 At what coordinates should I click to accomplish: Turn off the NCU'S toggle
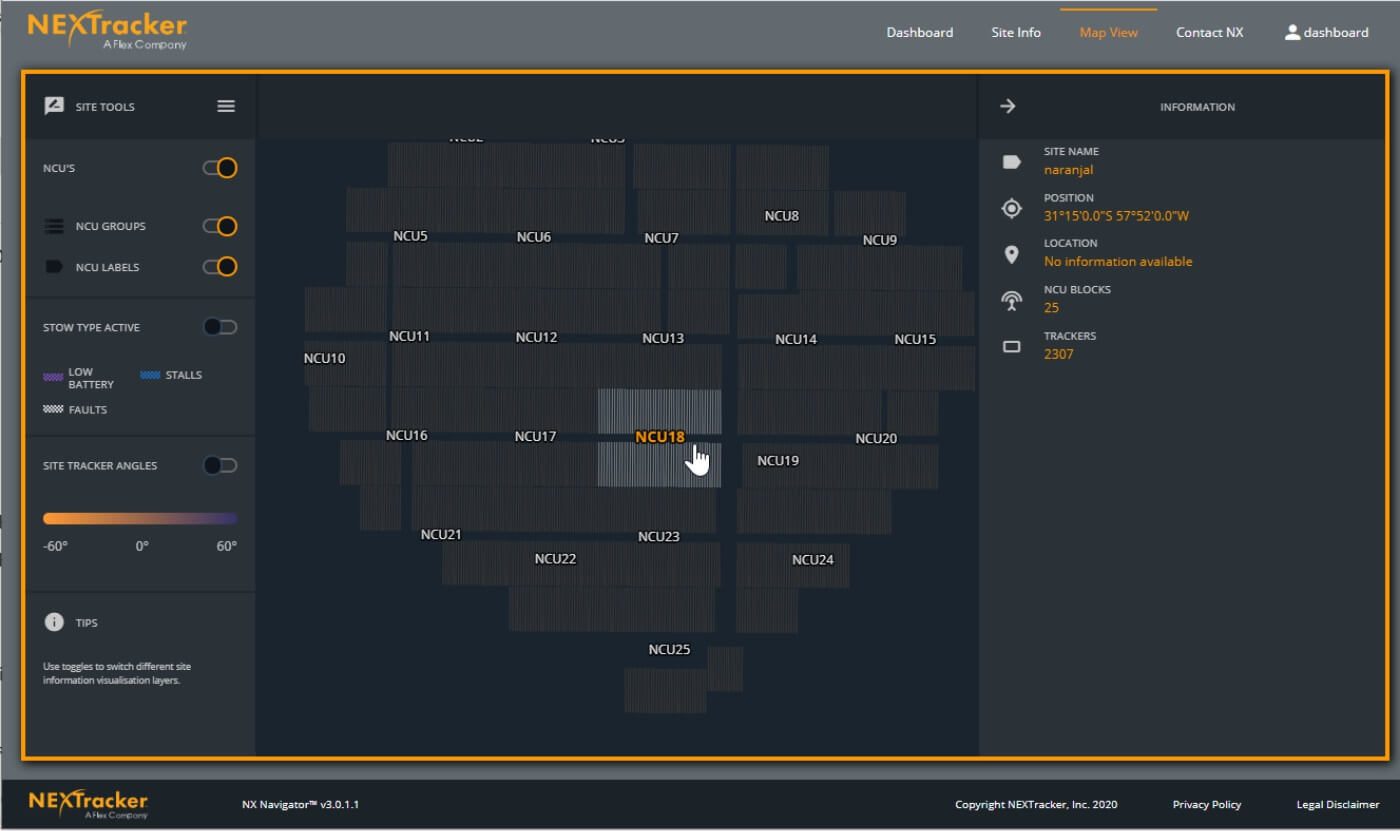tap(220, 168)
